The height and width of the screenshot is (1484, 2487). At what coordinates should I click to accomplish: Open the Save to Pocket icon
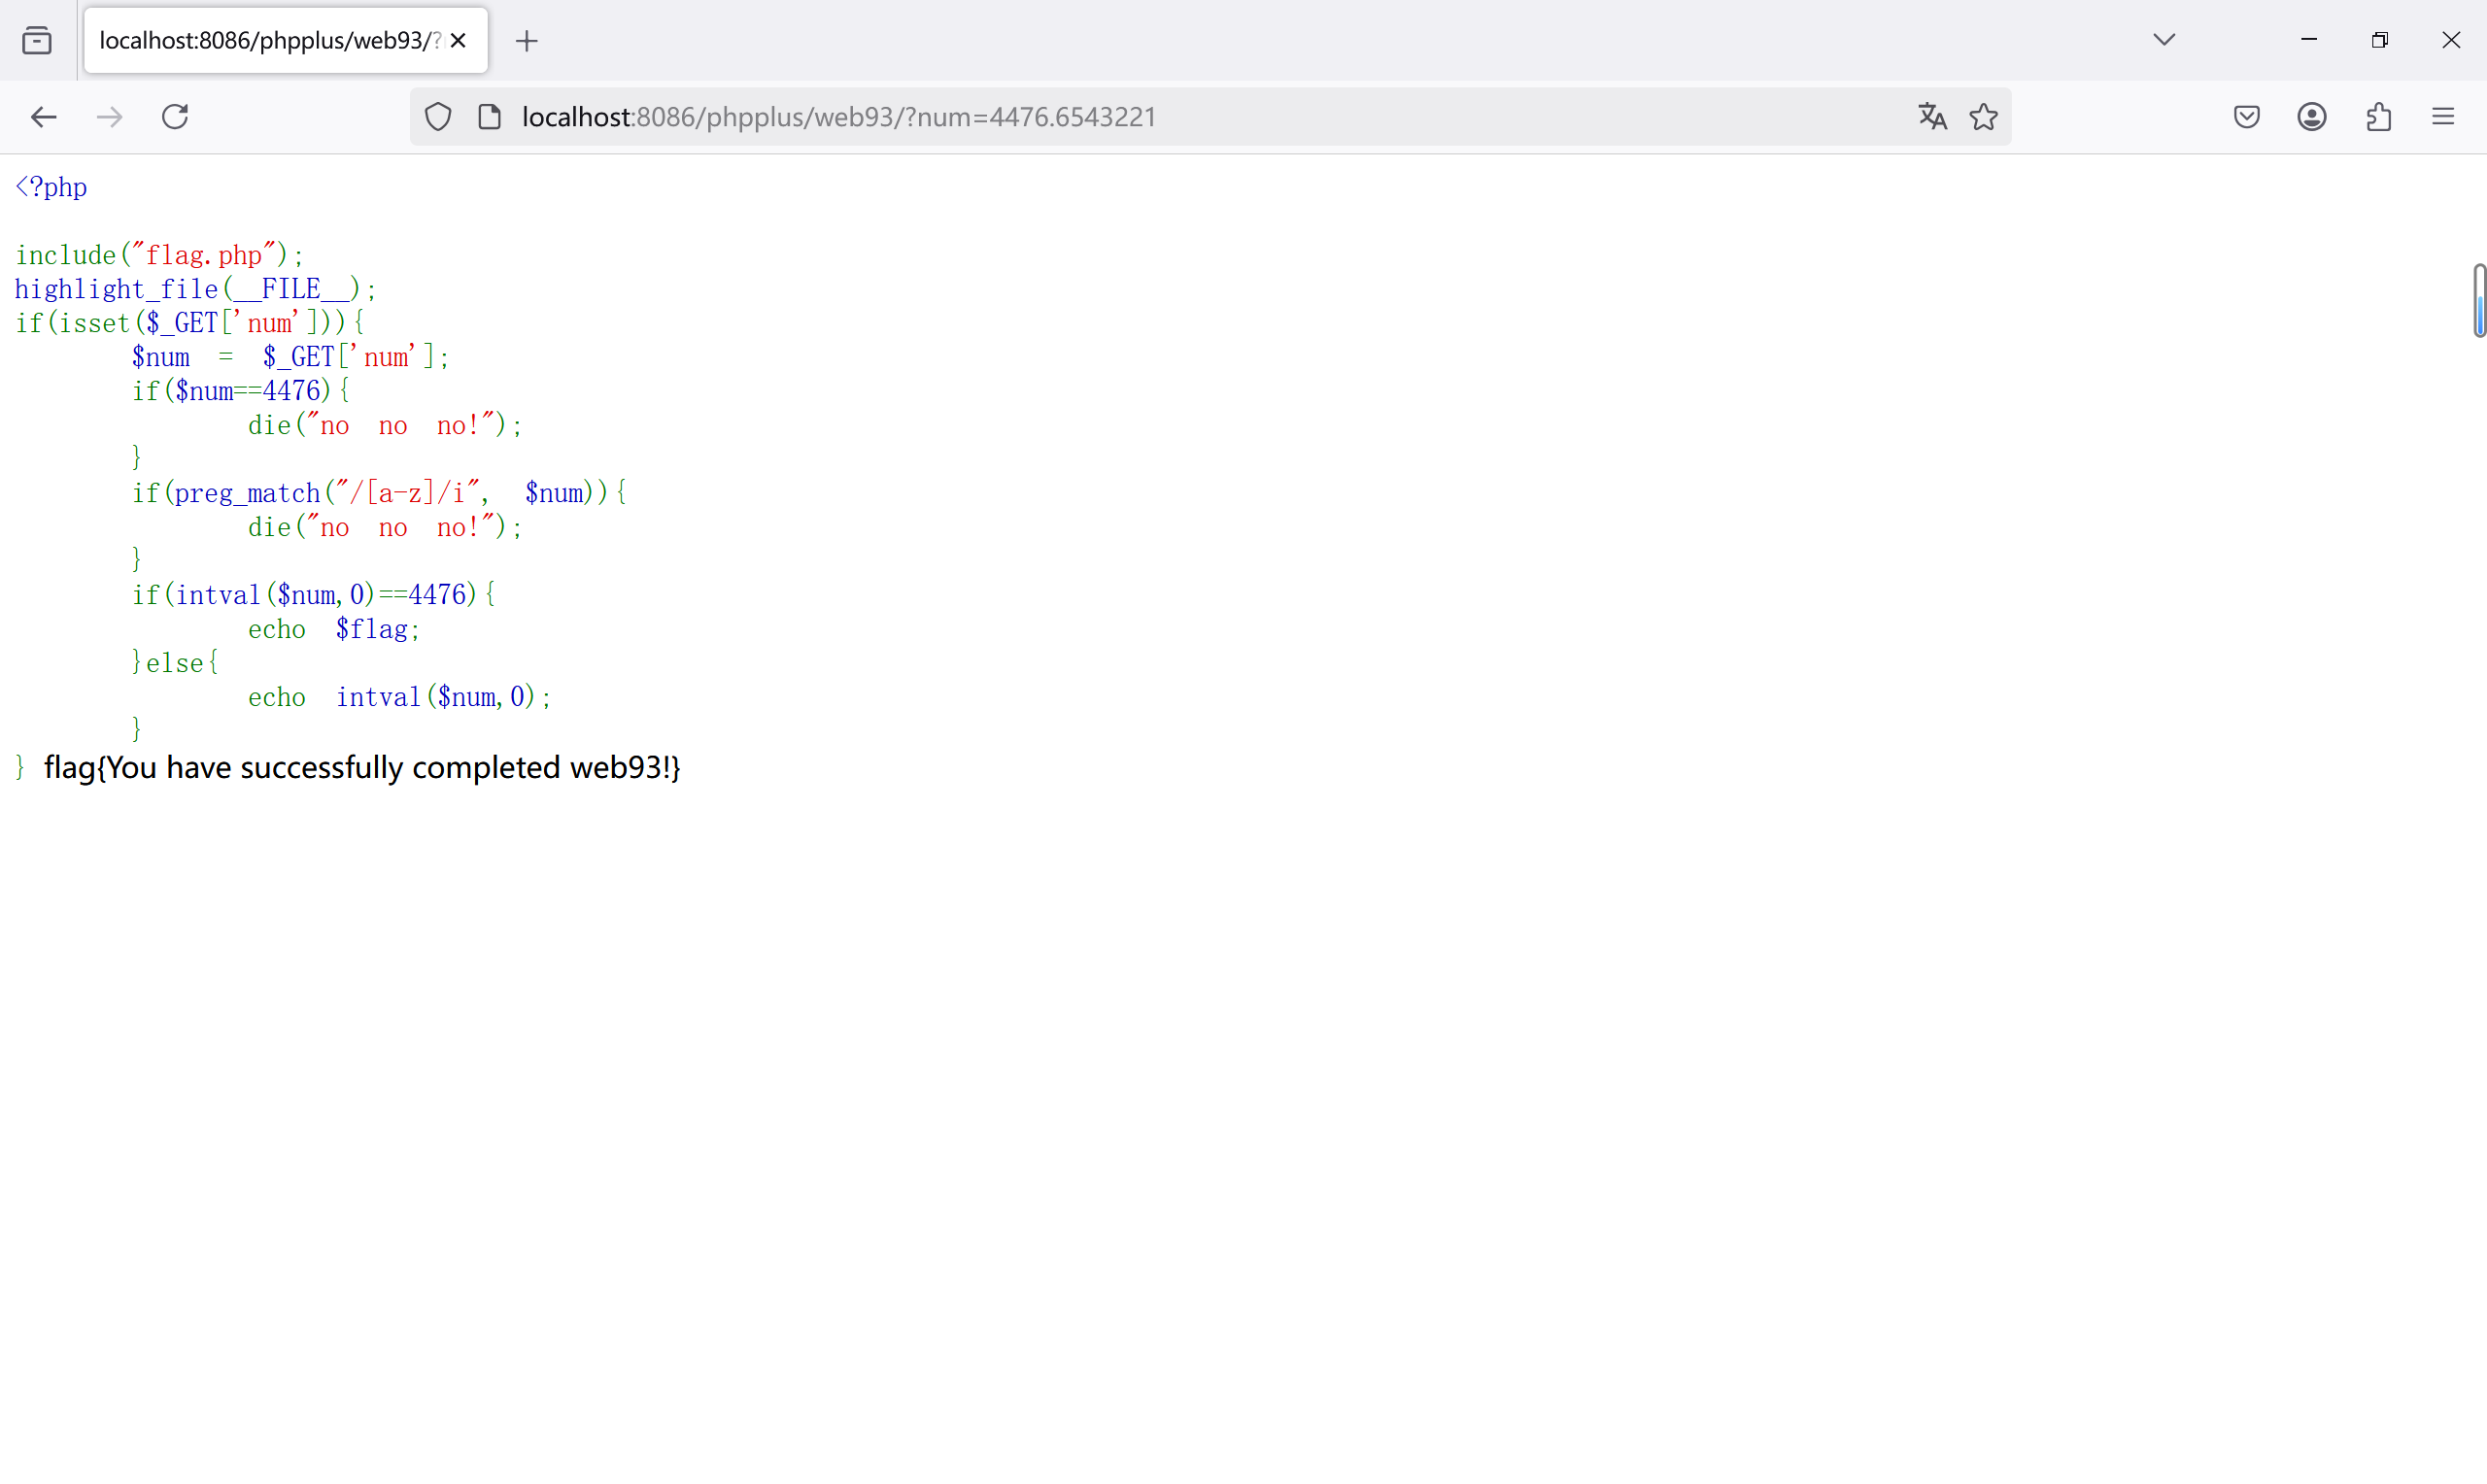click(2246, 117)
